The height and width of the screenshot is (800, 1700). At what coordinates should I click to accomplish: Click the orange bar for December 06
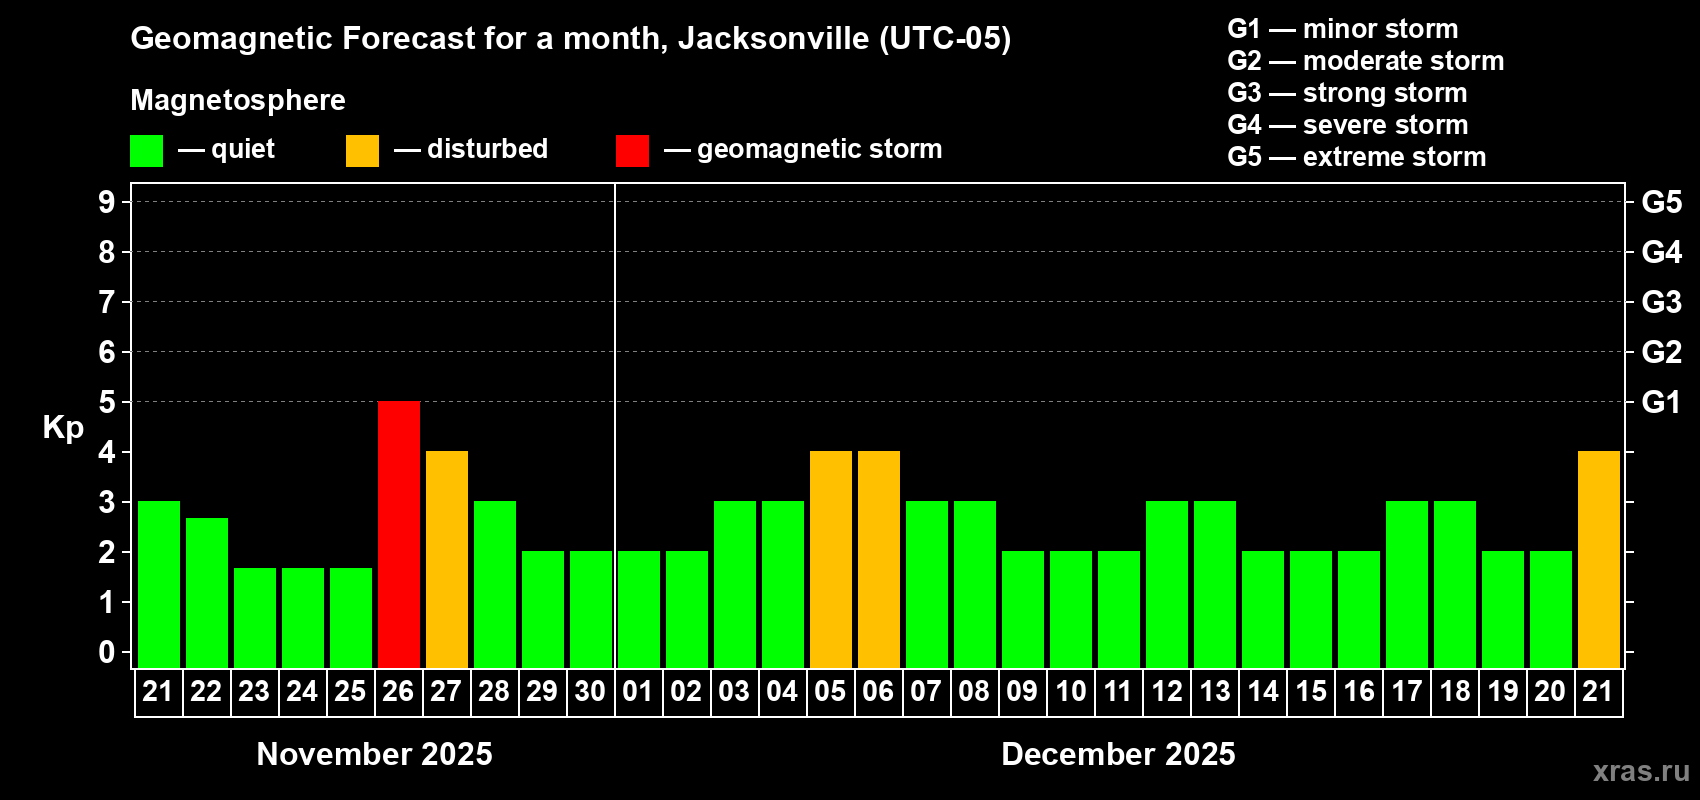[879, 559]
